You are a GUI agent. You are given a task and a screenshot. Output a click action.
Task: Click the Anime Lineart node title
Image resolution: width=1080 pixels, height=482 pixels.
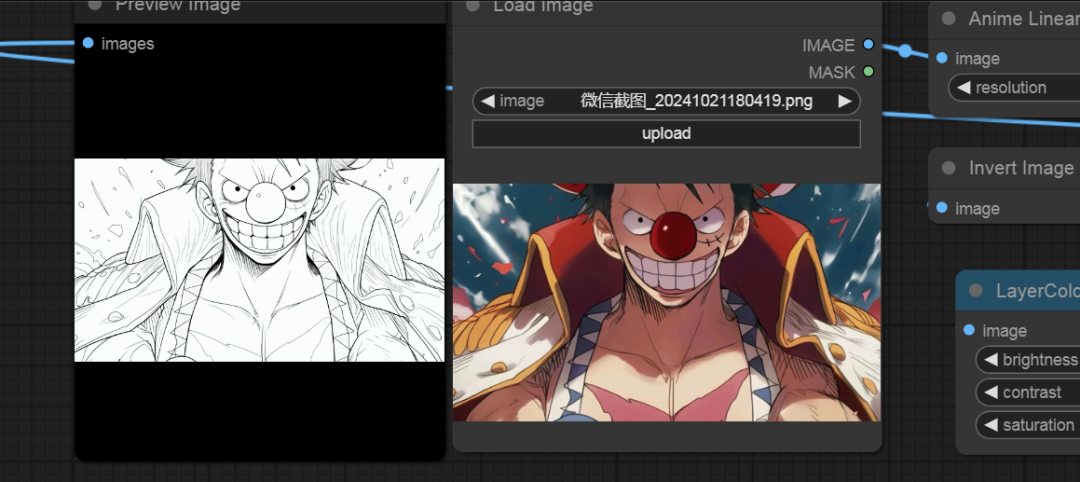pyautogui.click(x=1024, y=19)
